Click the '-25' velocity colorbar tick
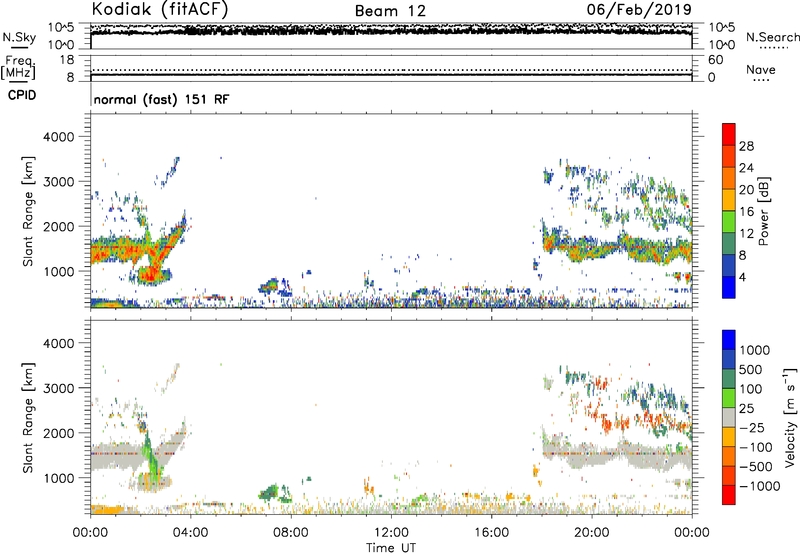The image size is (800, 554). tap(752, 428)
